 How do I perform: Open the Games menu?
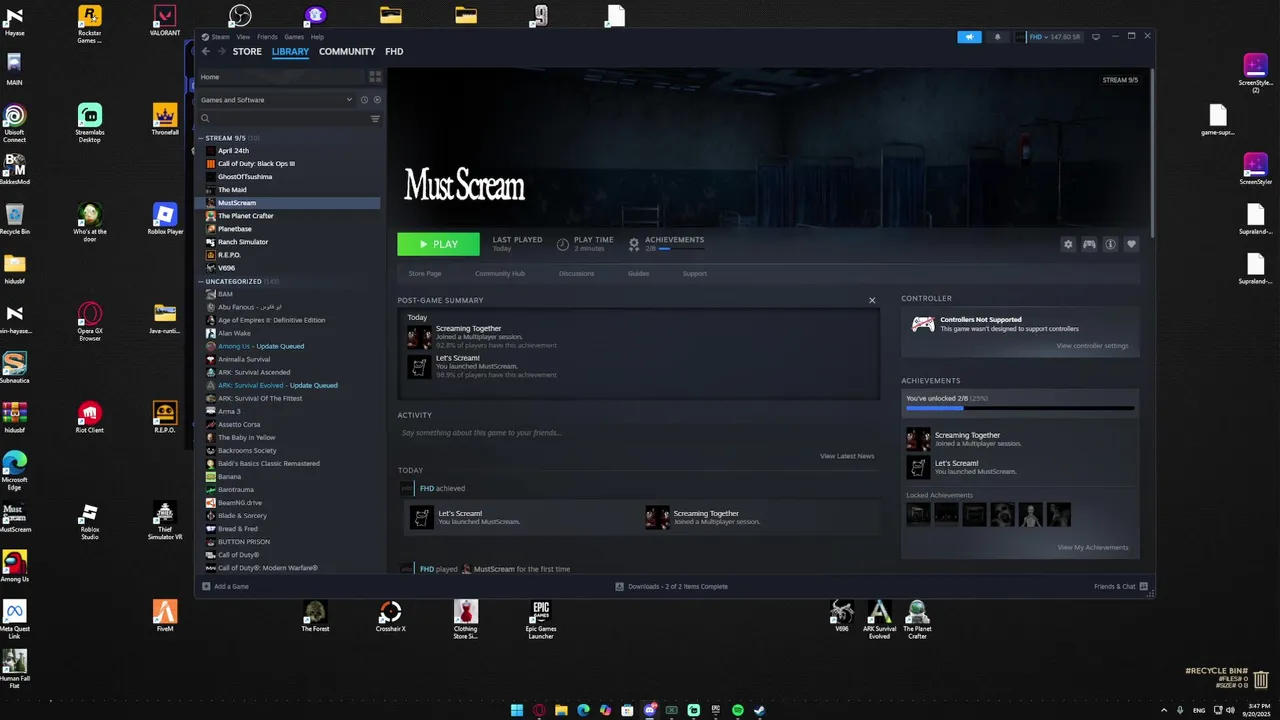tap(294, 37)
